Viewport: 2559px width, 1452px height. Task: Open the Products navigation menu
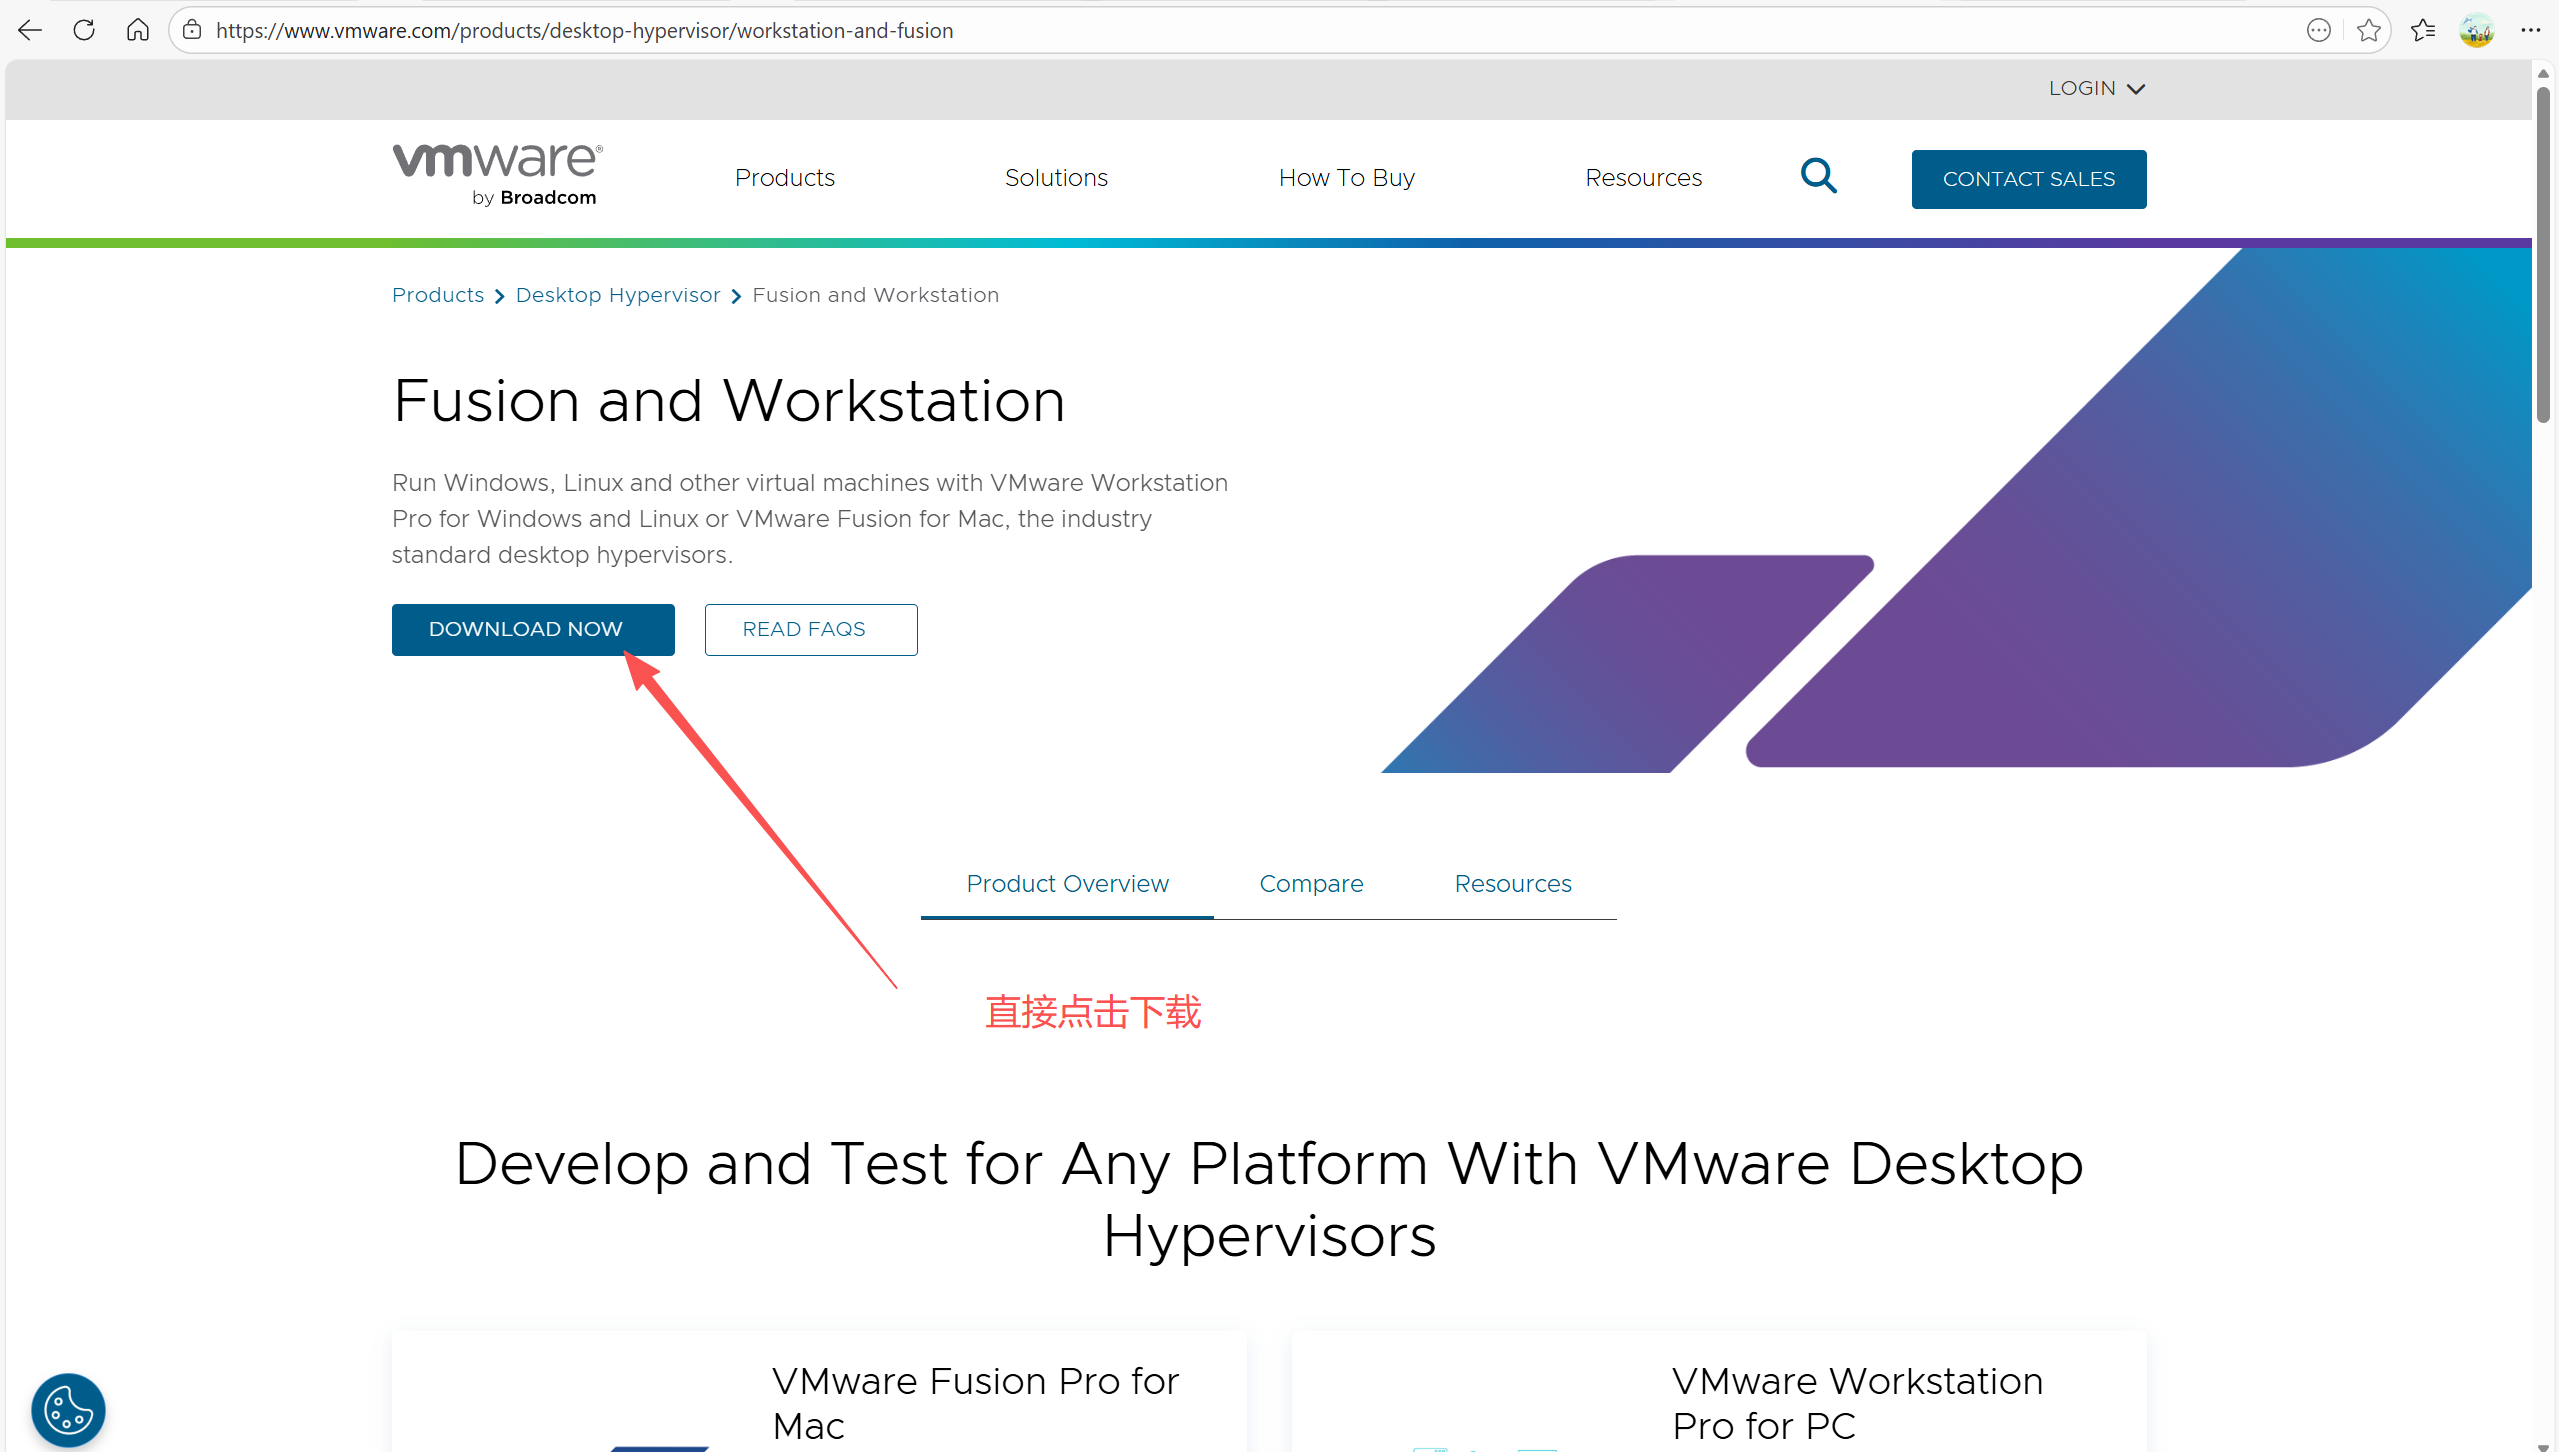(x=784, y=178)
